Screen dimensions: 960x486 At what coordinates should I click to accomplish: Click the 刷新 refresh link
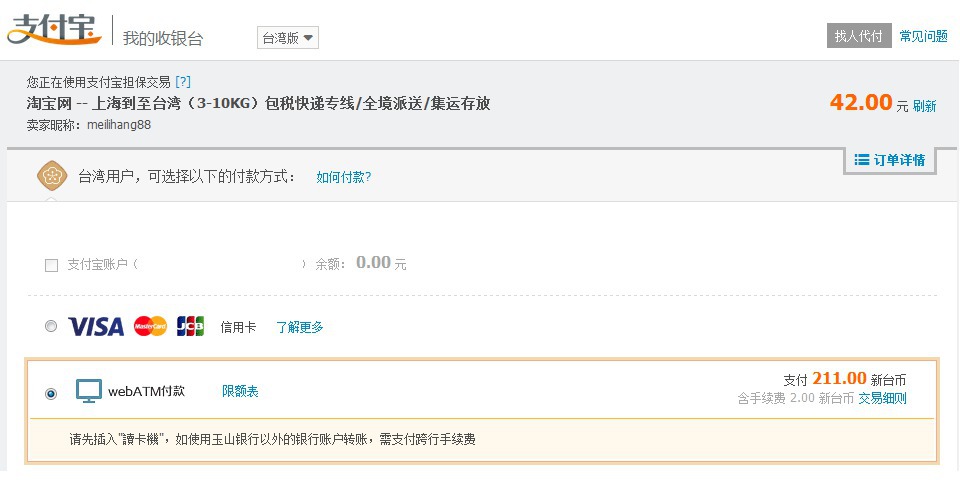(925, 106)
